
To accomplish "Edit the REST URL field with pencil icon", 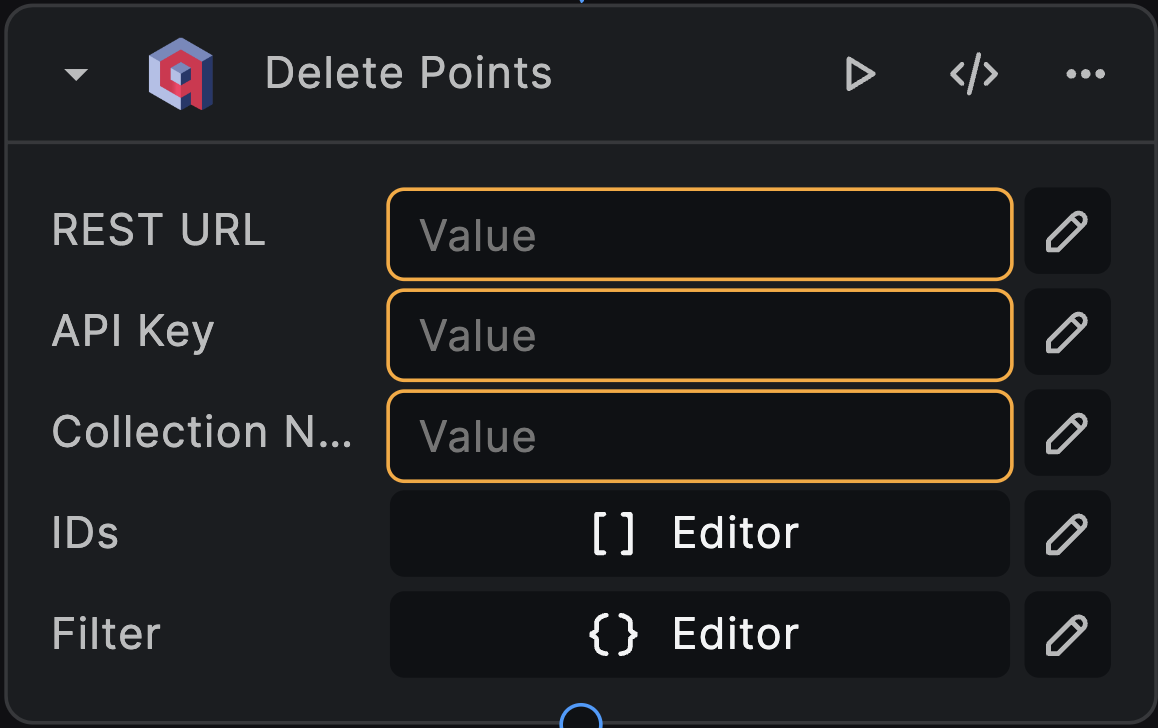I will click(x=1067, y=231).
